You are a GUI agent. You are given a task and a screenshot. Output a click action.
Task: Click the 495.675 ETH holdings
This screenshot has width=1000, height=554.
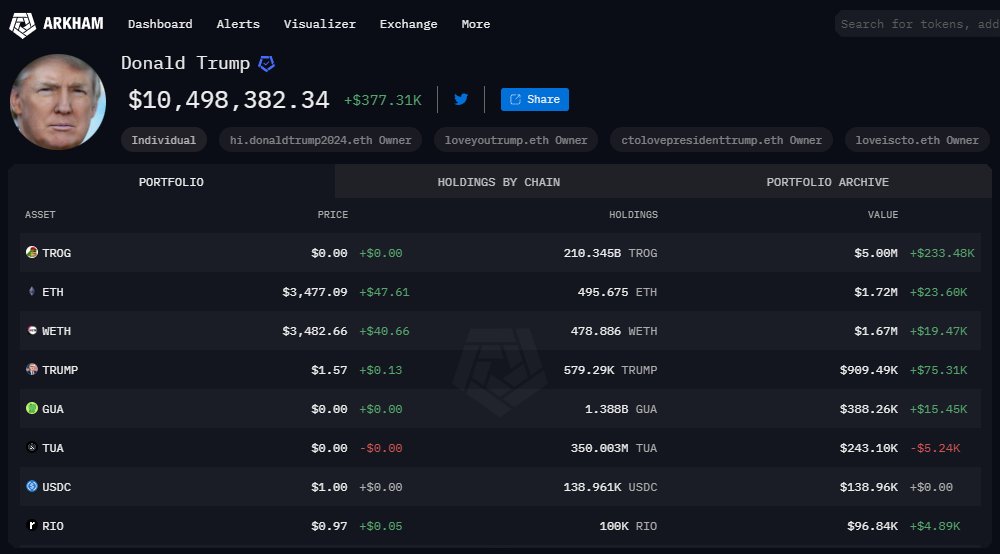pos(617,292)
